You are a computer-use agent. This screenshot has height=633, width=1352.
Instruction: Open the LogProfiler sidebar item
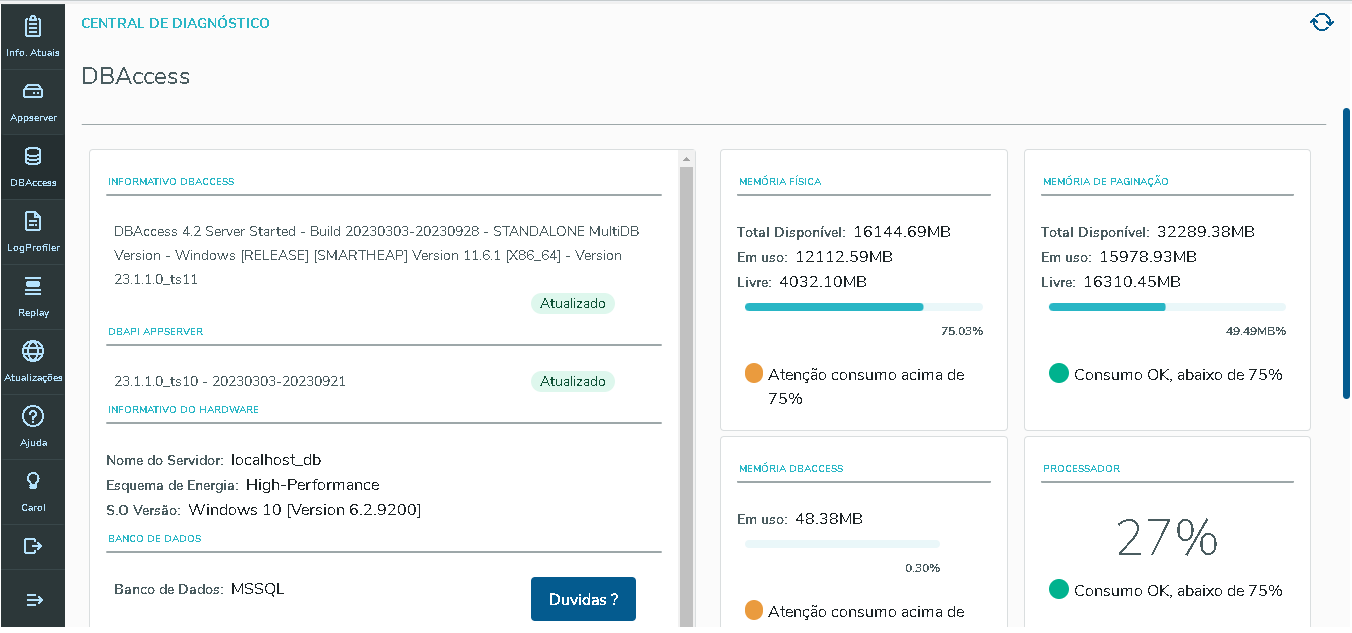[x=32, y=231]
